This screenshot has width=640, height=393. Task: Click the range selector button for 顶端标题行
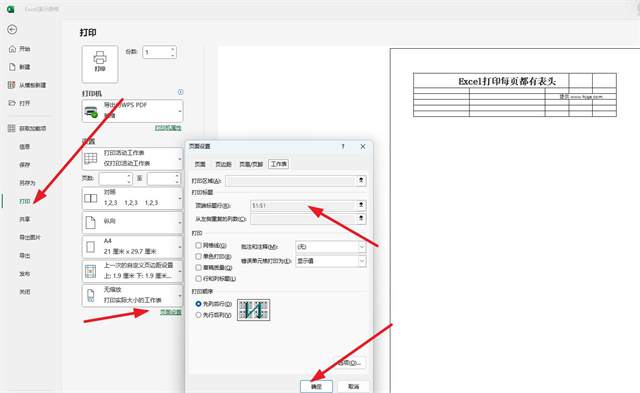(x=361, y=205)
